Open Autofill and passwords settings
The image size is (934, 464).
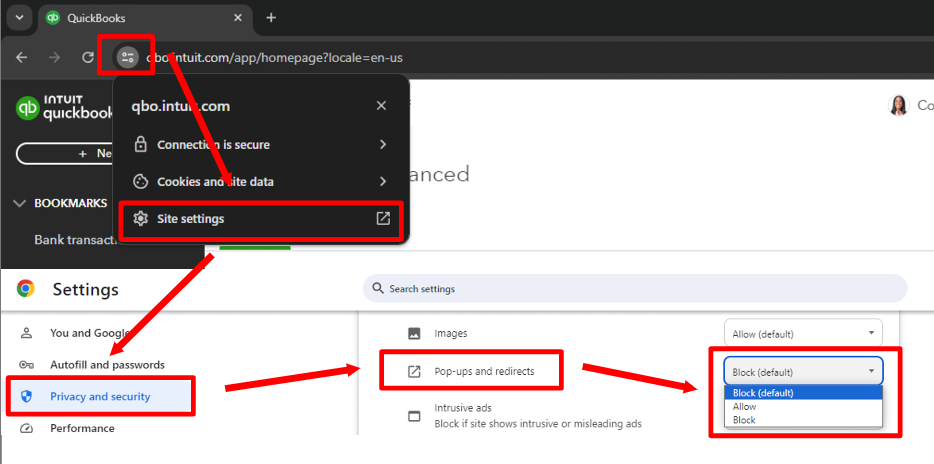[107, 365]
